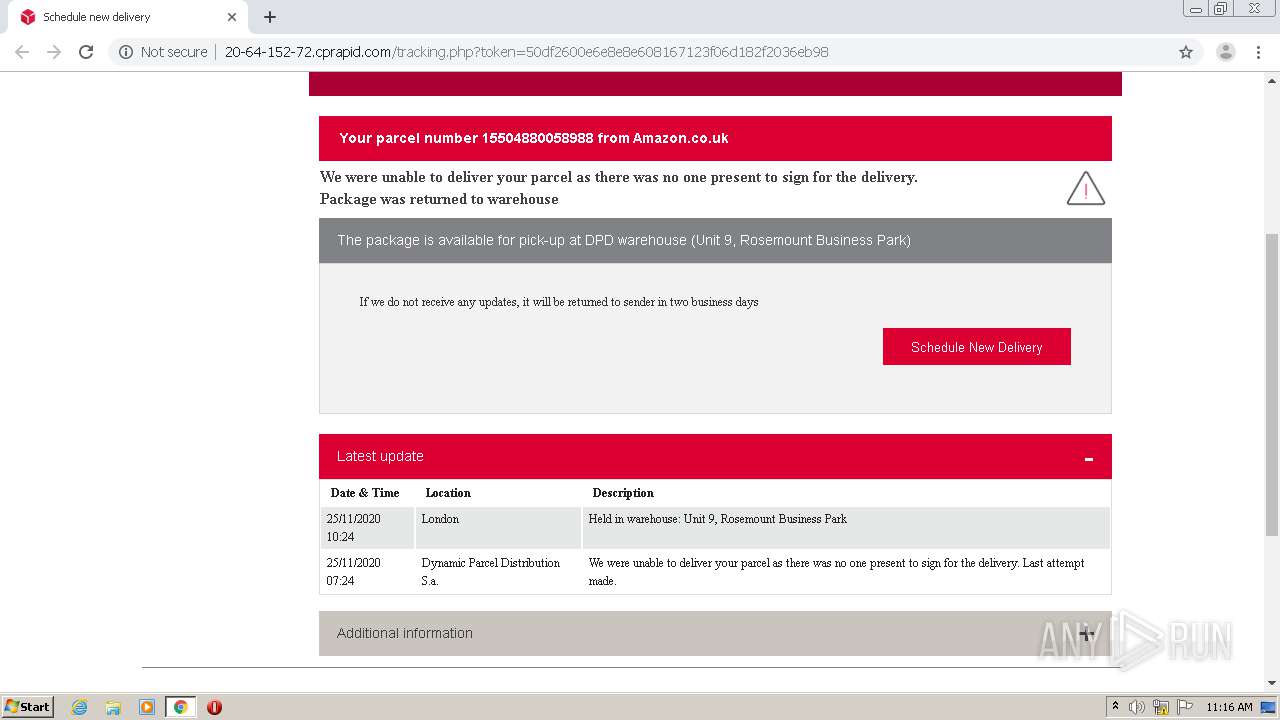Click scrollbar up arrow
Screen dimensions: 1280x720
point(1272,80)
